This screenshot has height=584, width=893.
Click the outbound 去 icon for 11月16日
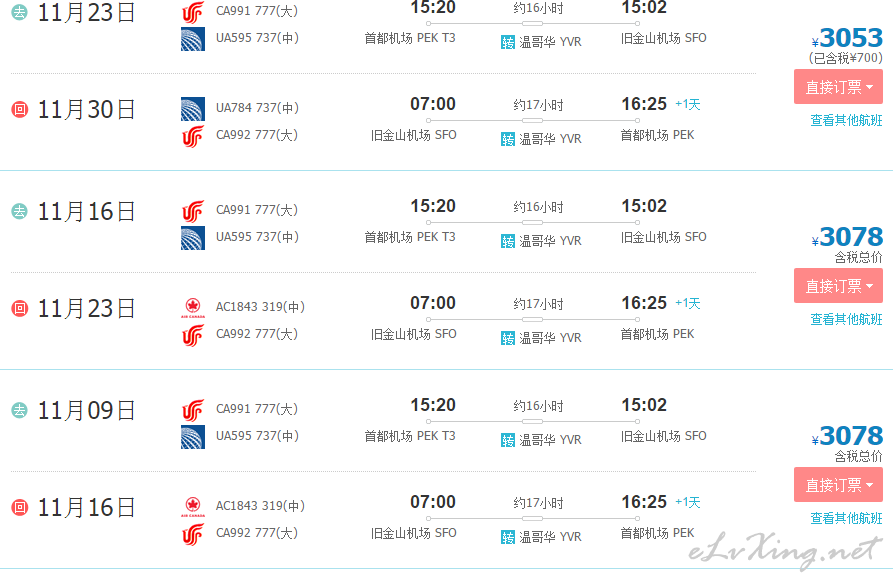coord(19,211)
